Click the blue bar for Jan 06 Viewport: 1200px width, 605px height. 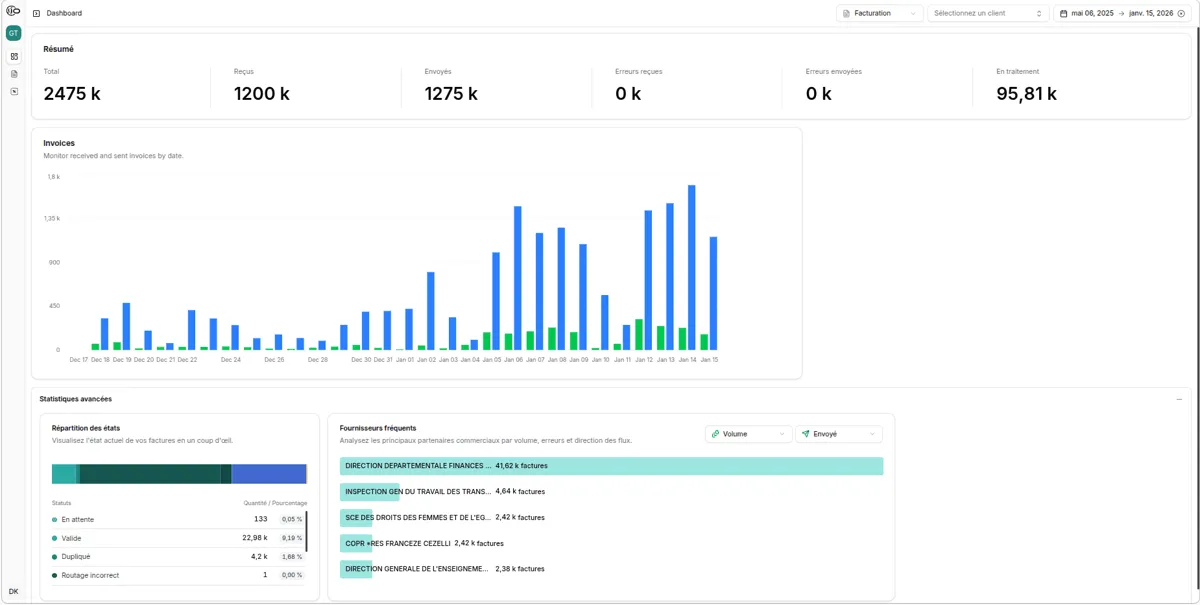(x=518, y=278)
